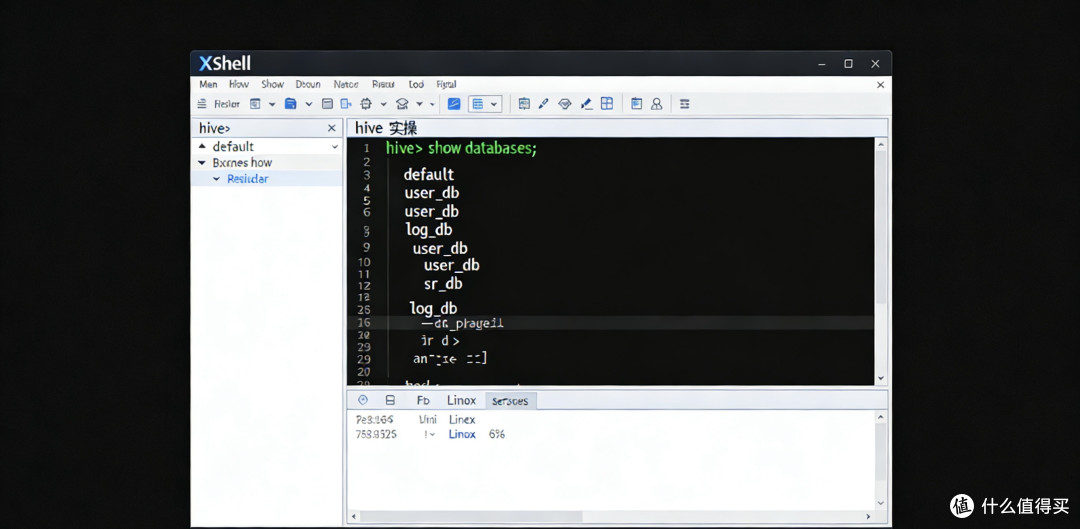
Task: Click bottom panel horizontal scrollbar right arrow
Action: click(x=867, y=517)
